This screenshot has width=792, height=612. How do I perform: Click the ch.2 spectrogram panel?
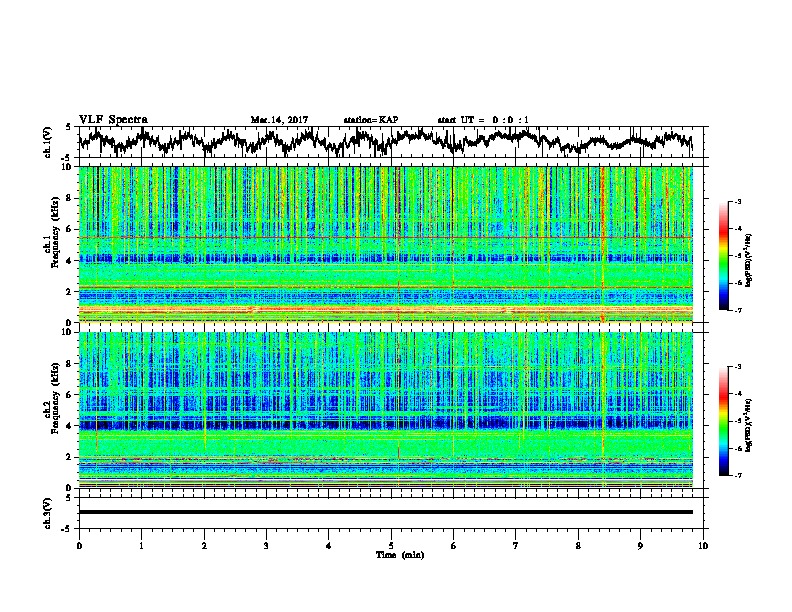(x=386, y=410)
